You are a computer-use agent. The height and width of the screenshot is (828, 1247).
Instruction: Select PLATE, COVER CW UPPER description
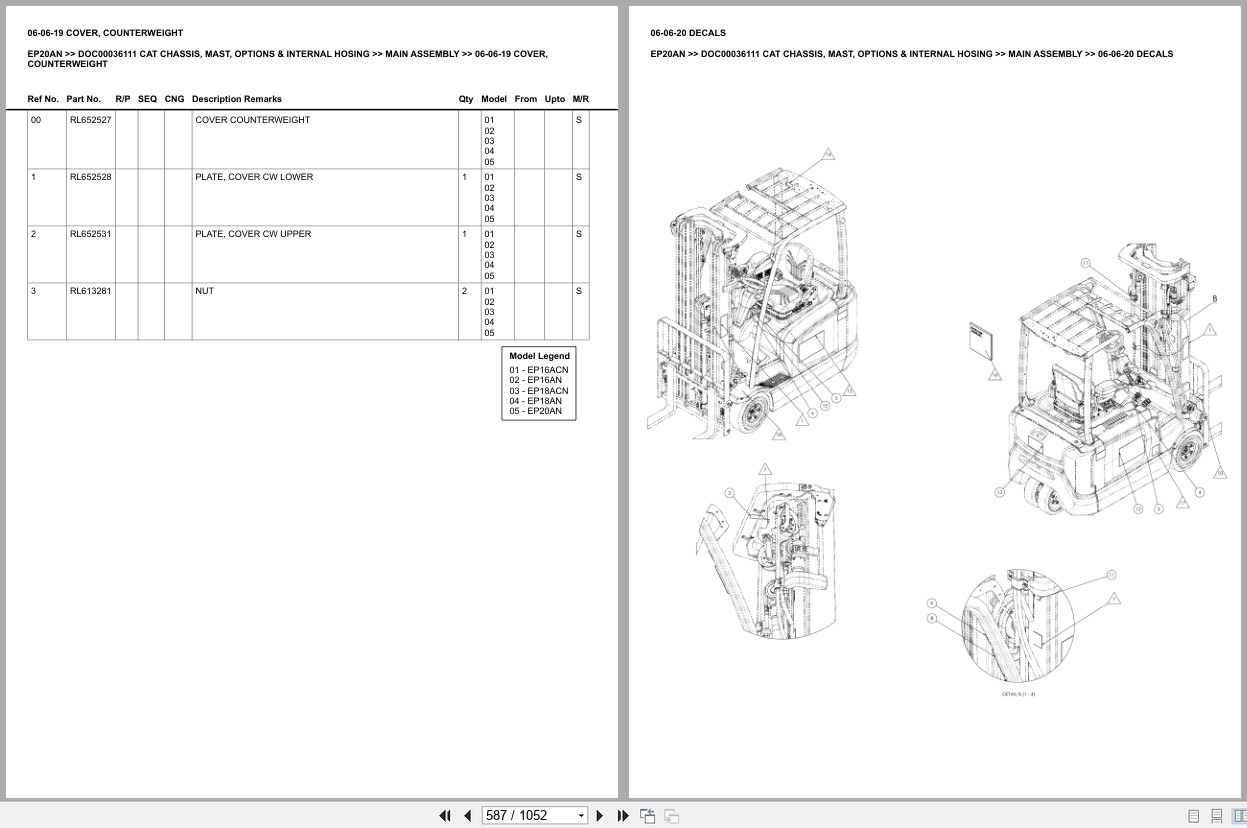point(253,234)
